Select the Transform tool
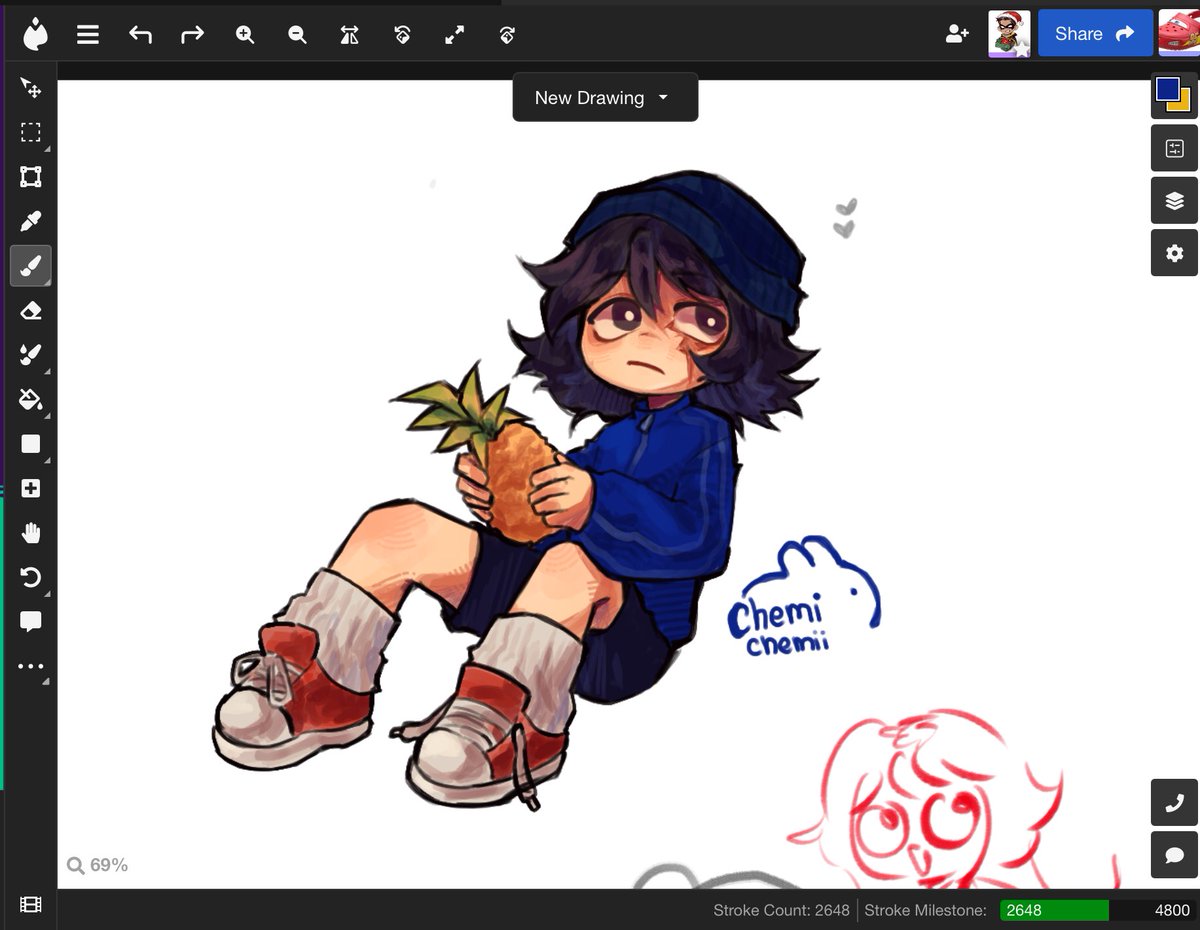Viewport: 1200px width, 930px height. click(31, 178)
